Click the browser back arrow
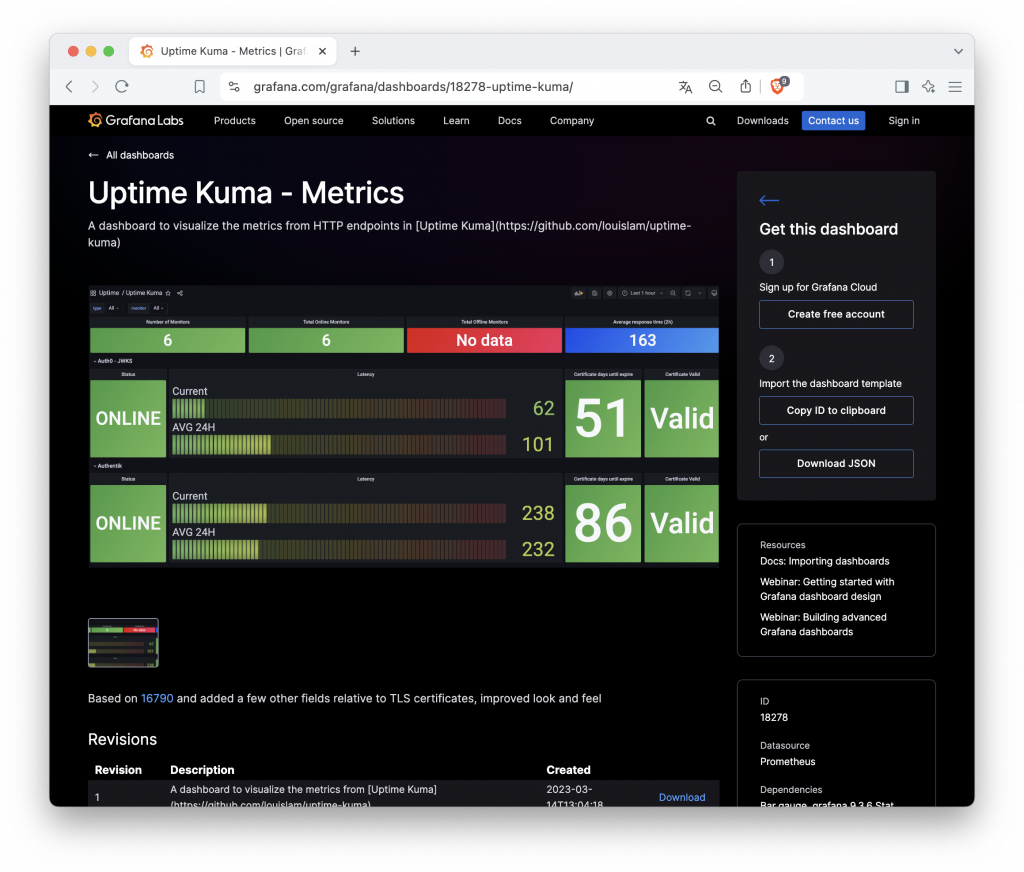Viewport: 1024px width, 872px height. click(69, 86)
